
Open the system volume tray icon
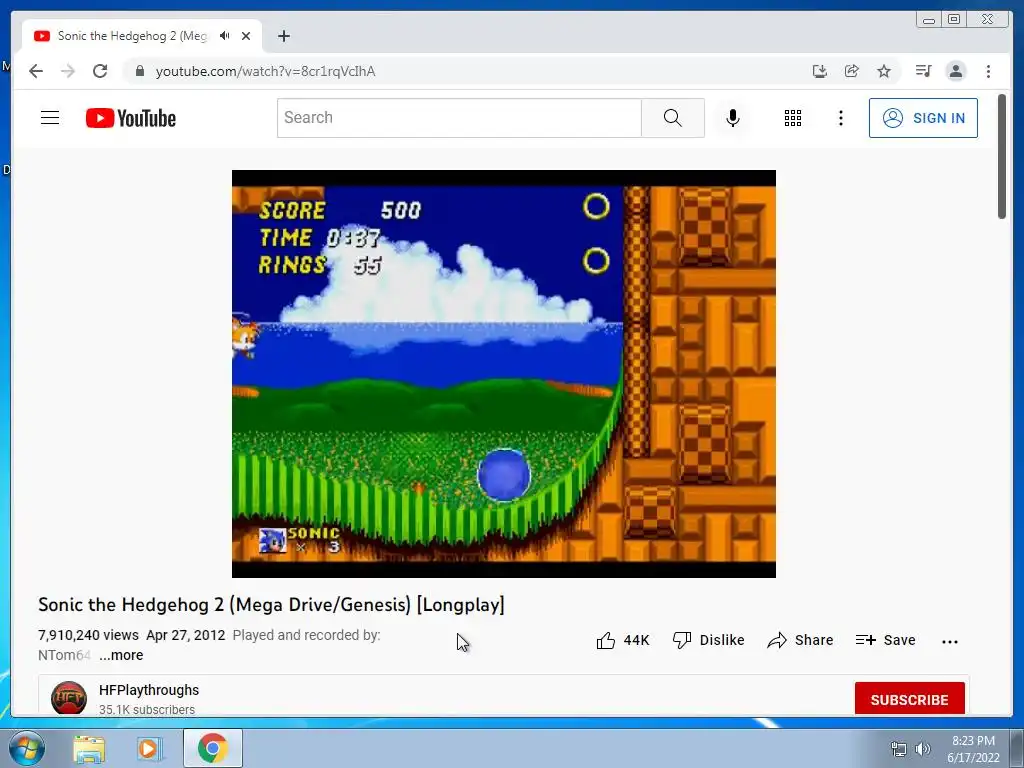(x=923, y=749)
